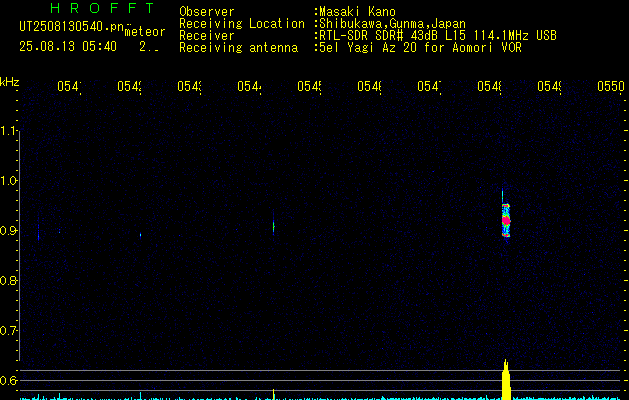Click the small yellow spike in the bottom intensity graph
The image size is (629, 400).
click(274, 394)
